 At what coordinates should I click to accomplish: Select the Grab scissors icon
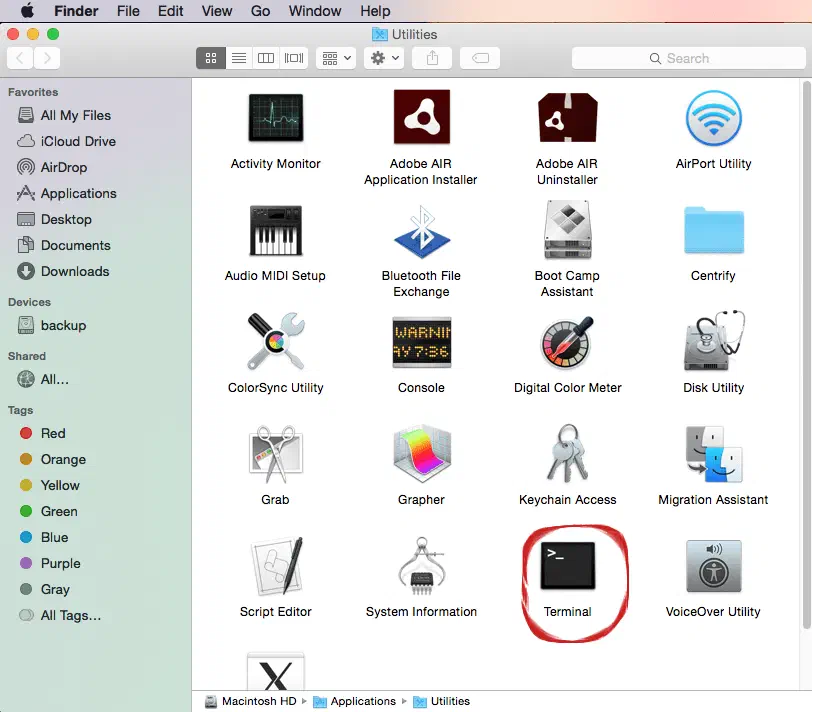pos(275,454)
